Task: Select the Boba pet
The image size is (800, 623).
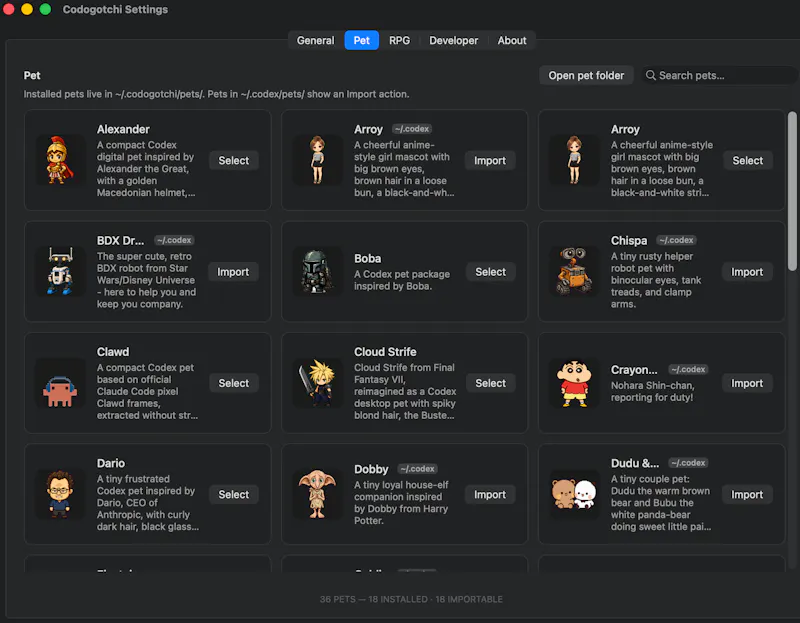Action: [x=490, y=272]
